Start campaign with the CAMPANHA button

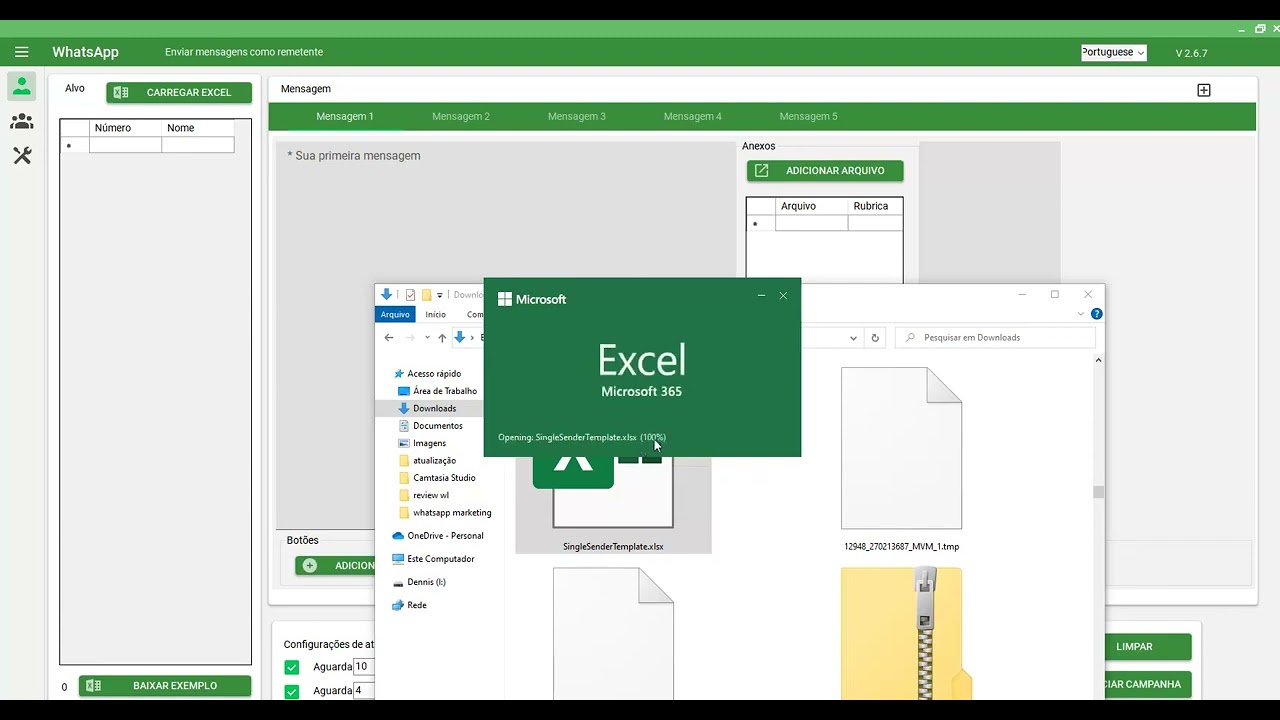(1147, 685)
